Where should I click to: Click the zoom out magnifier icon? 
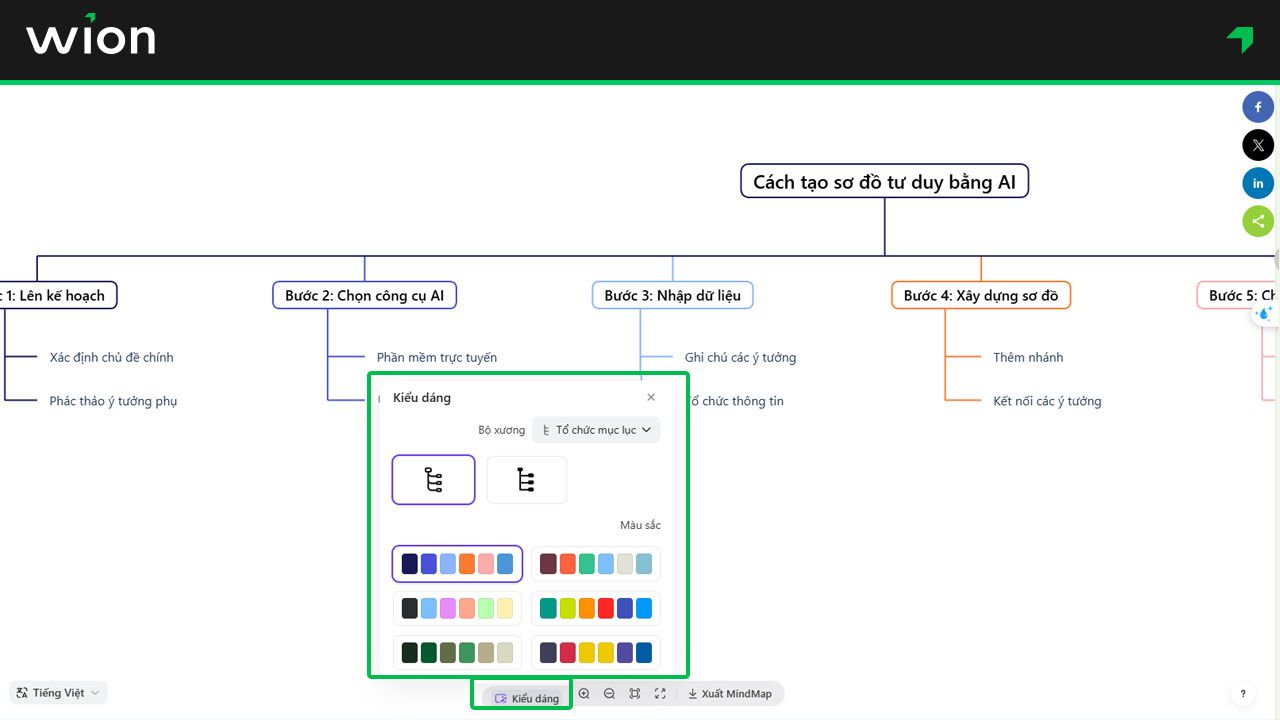point(609,694)
